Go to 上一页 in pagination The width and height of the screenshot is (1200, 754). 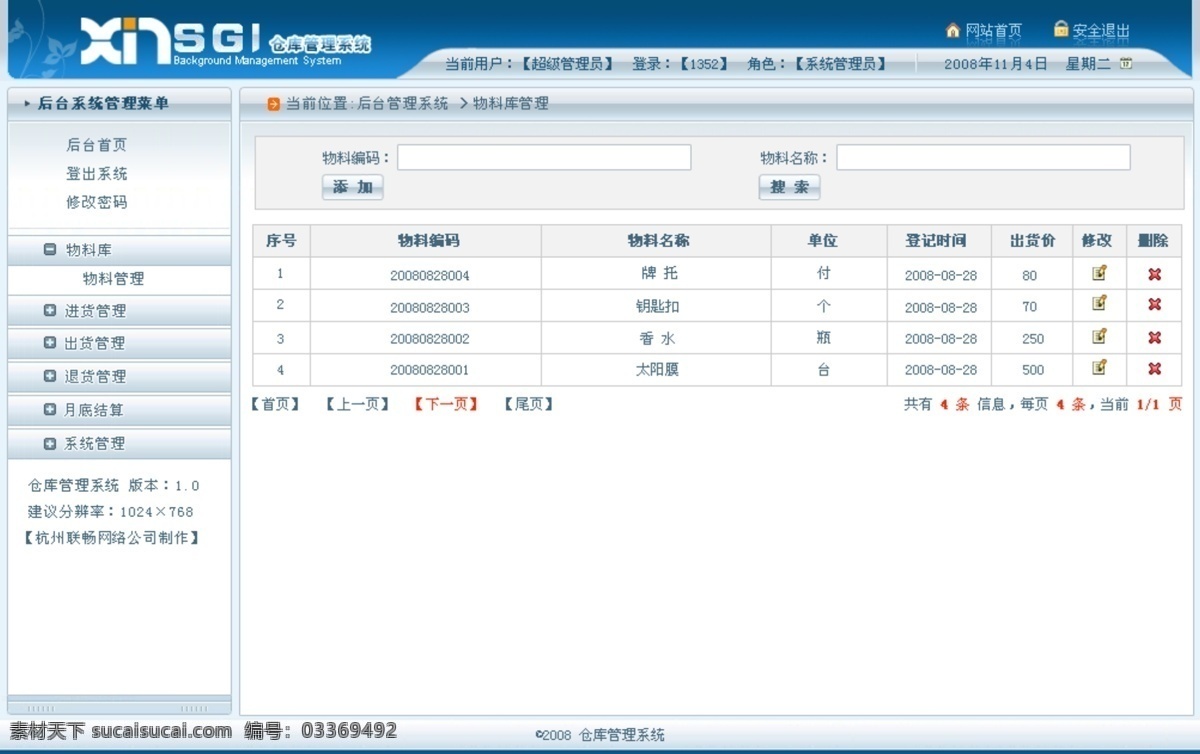pyautogui.click(x=357, y=404)
